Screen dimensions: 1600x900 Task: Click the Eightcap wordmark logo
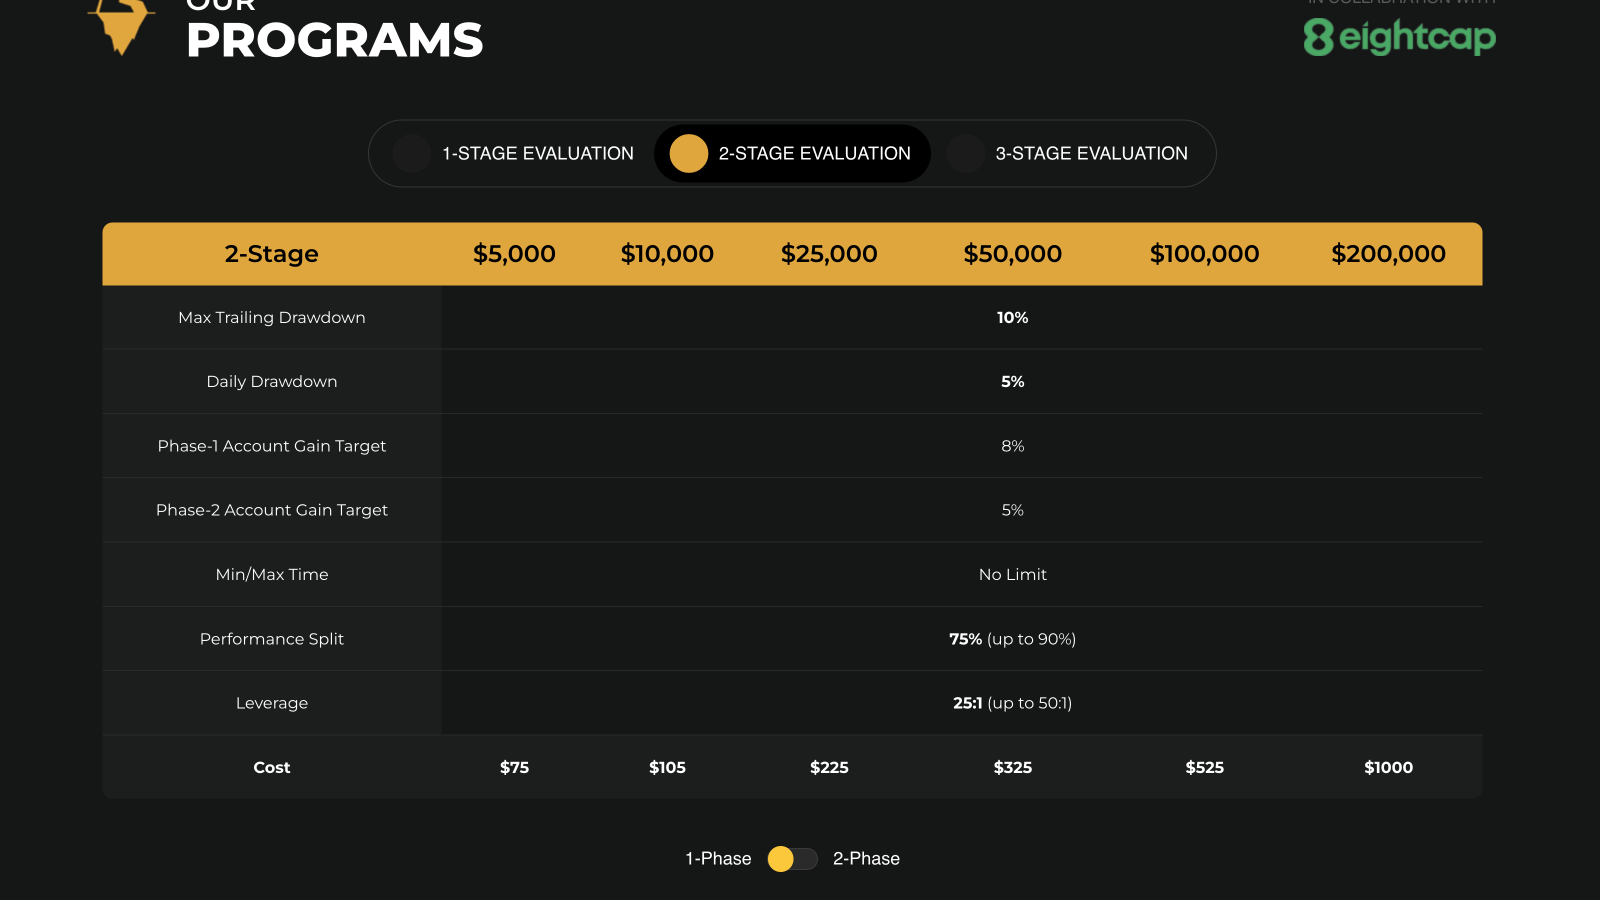point(1420,38)
